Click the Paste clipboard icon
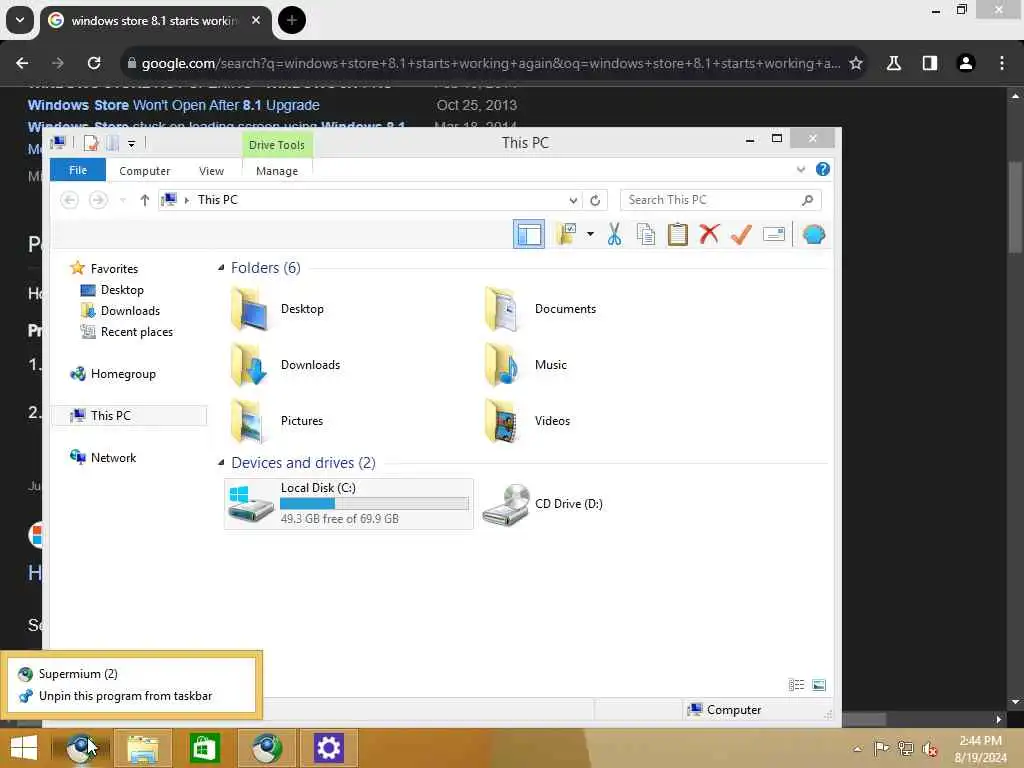 click(677, 234)
